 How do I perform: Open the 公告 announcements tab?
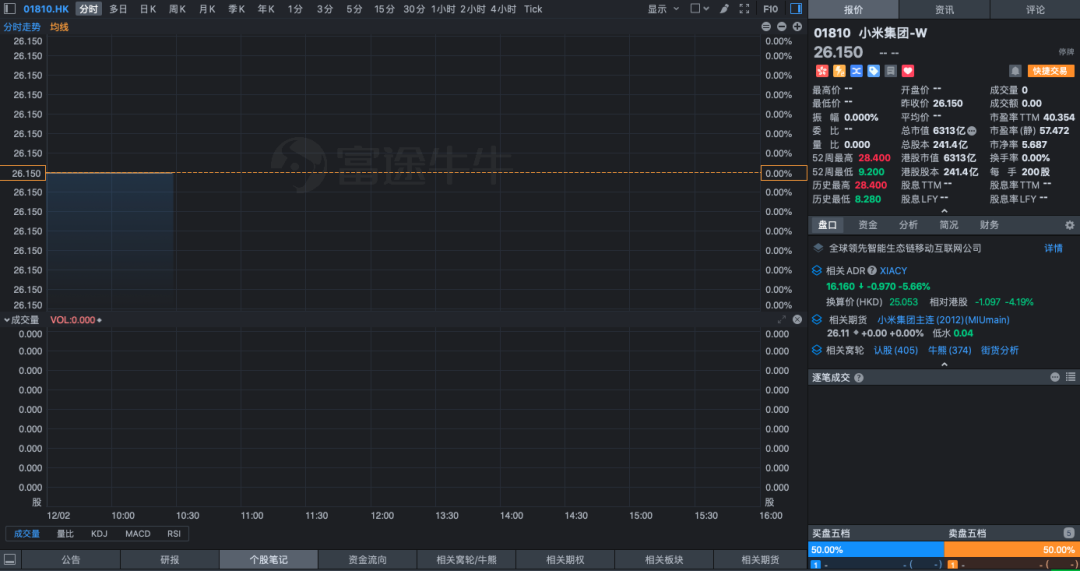(71, 559)
